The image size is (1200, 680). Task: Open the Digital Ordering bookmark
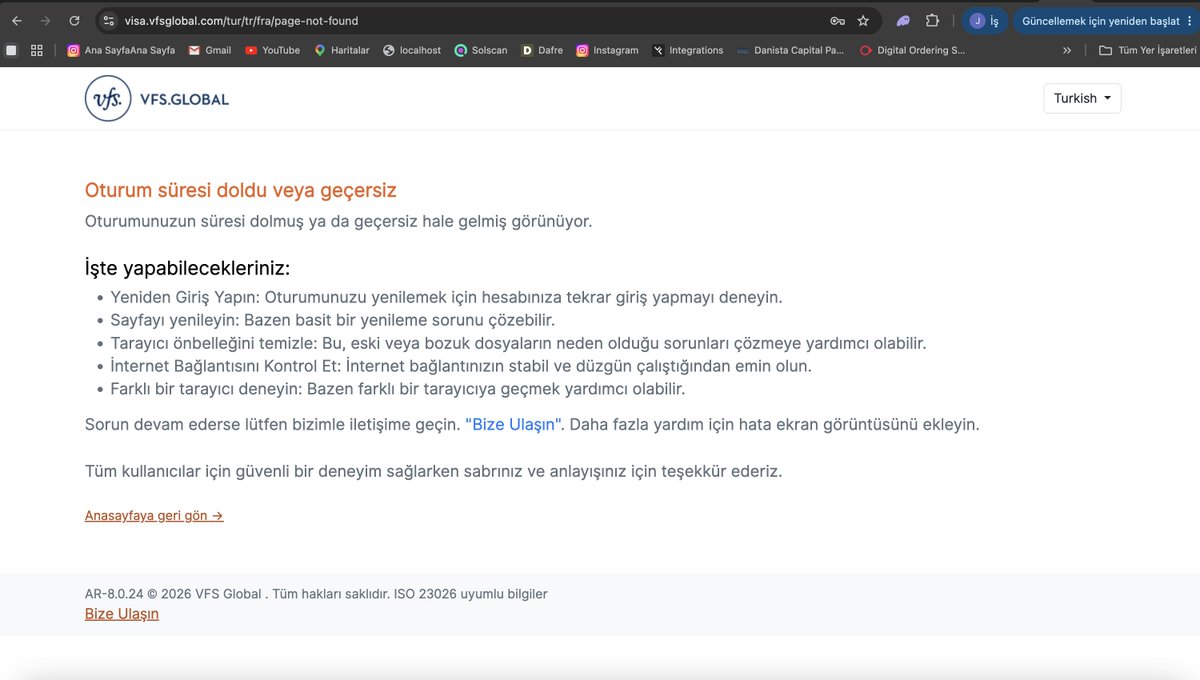(x=912, y=50)
